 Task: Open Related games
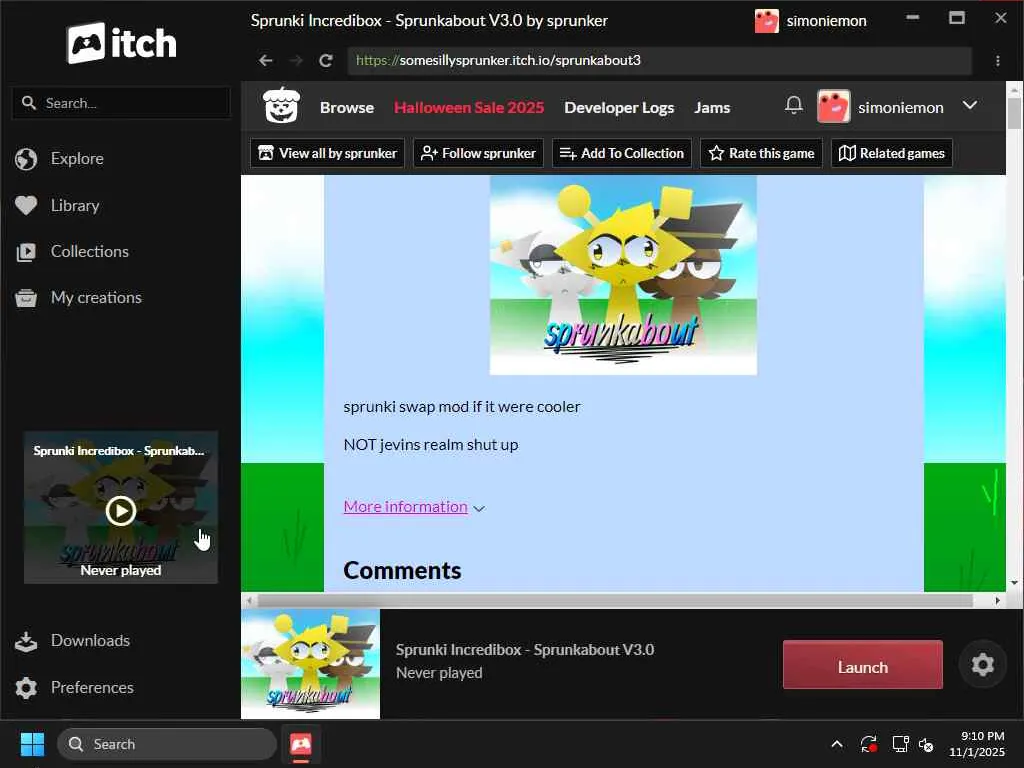(891, 153)
